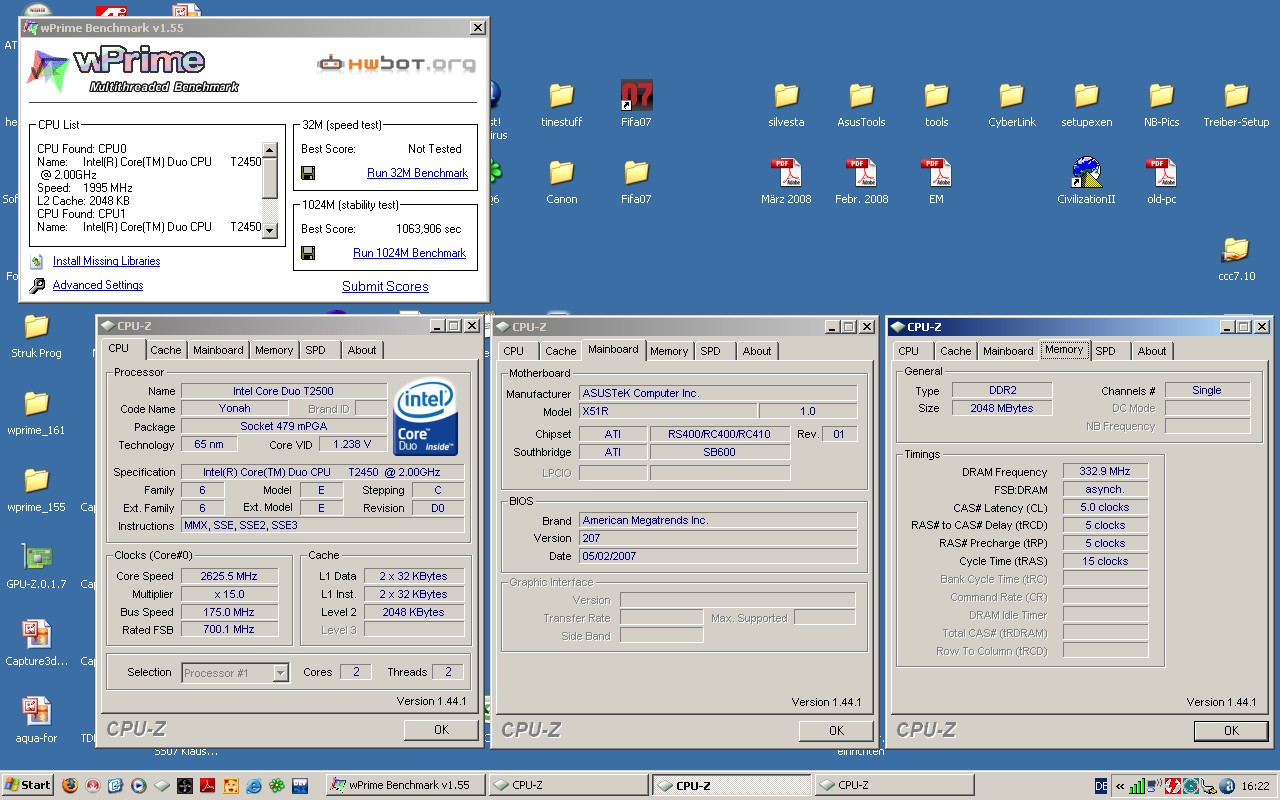
Task: Click the Run 32M Benchmark link
Action: [x=417, y=173]
